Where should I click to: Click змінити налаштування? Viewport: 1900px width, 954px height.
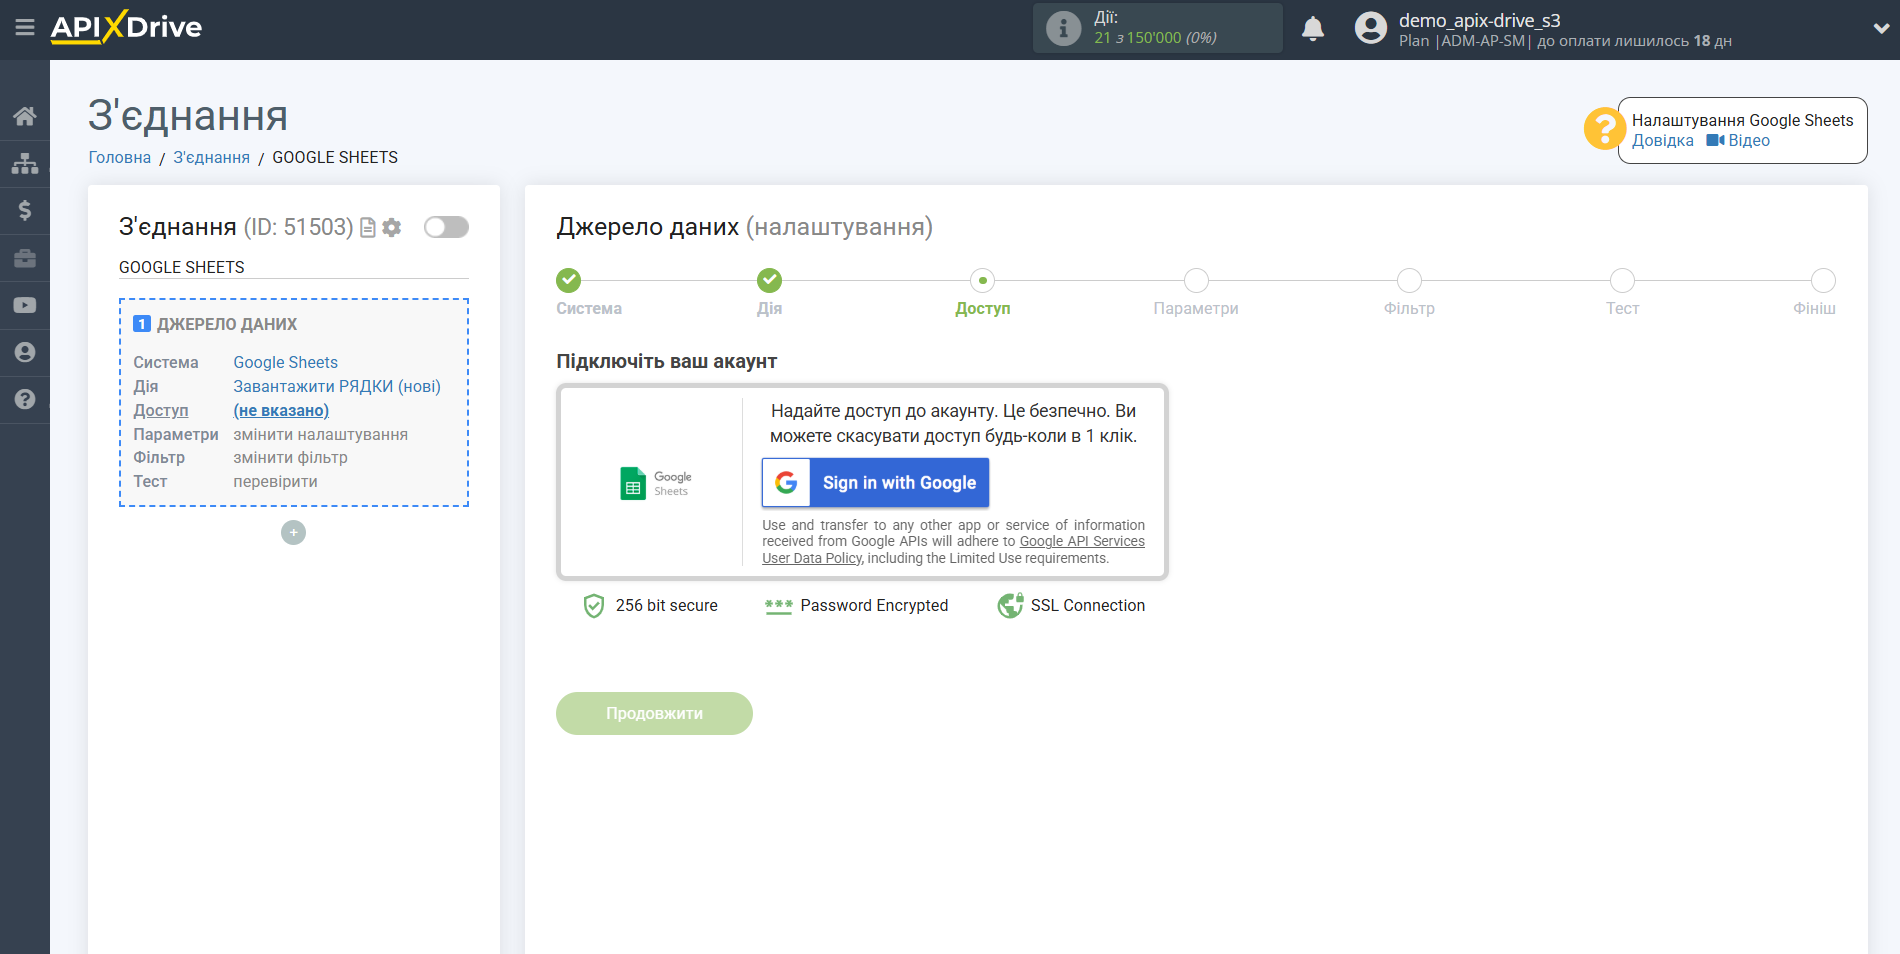[320, 434]
